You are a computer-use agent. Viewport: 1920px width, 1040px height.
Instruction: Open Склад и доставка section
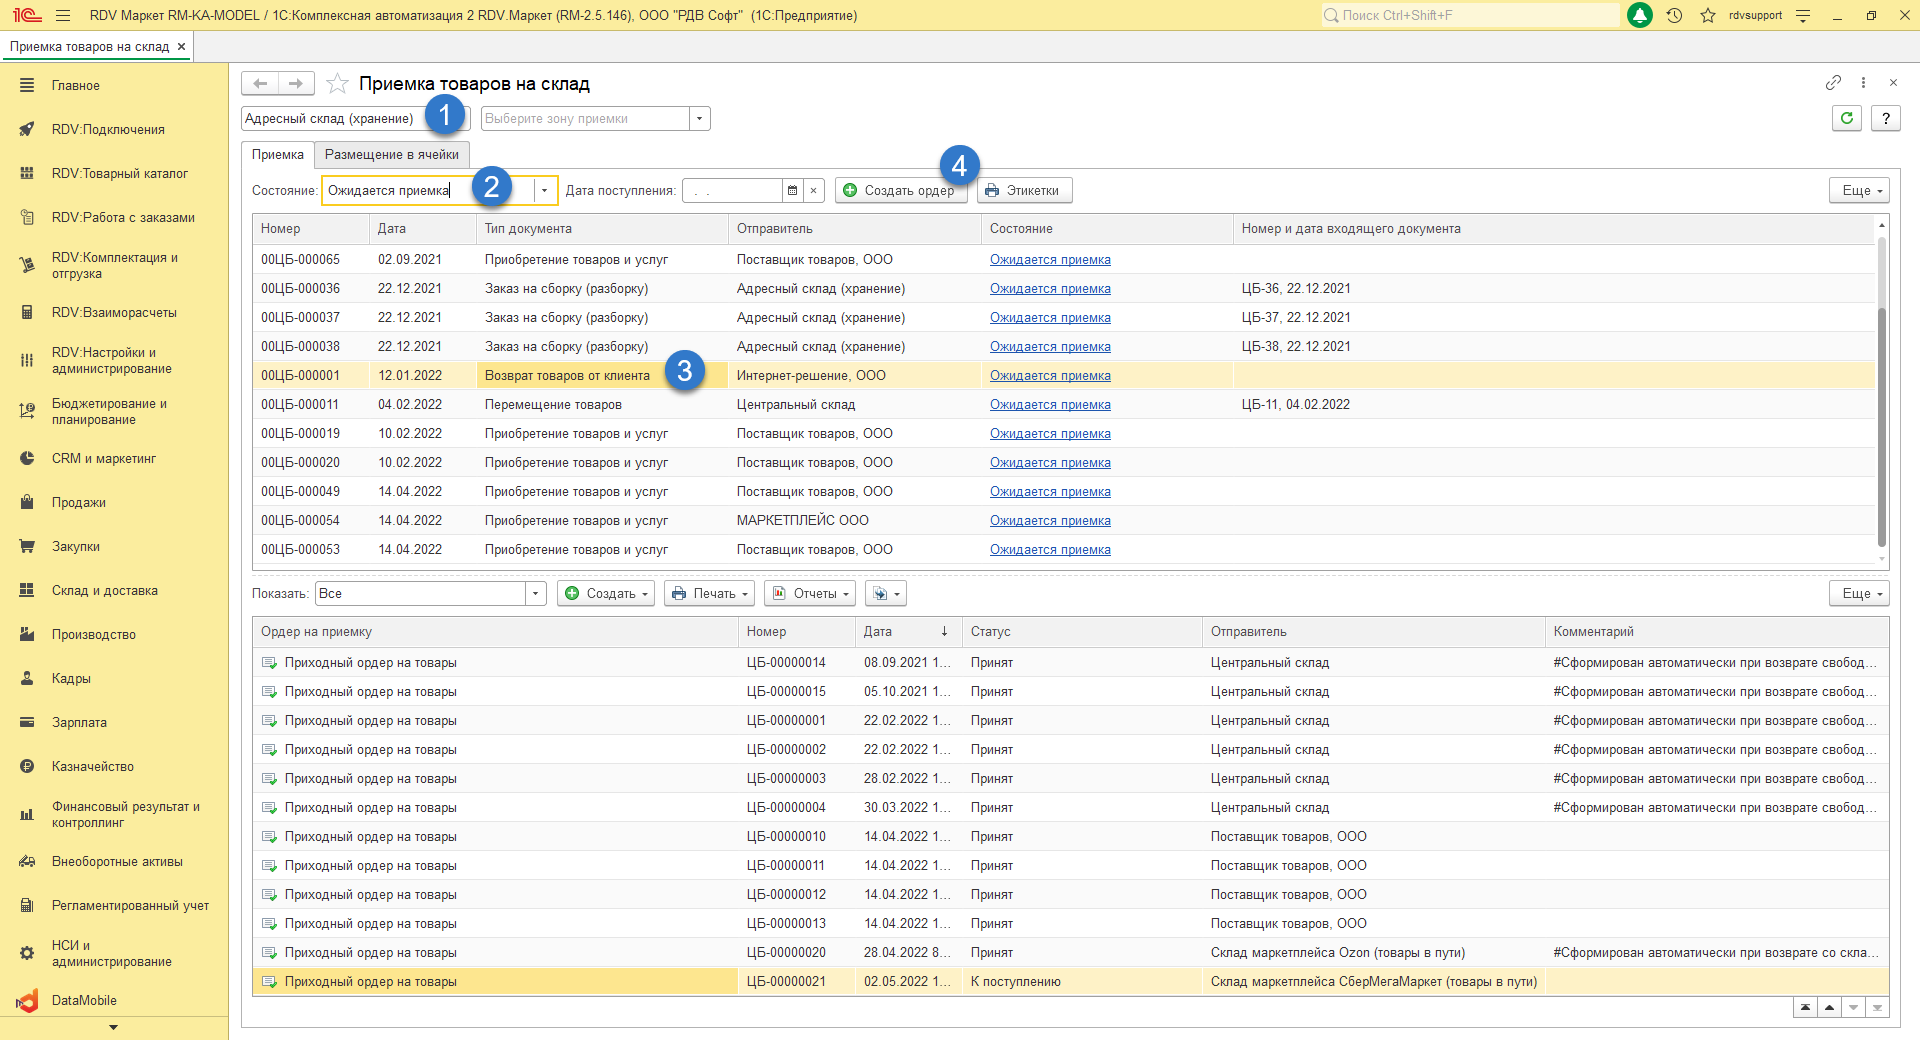104,590
